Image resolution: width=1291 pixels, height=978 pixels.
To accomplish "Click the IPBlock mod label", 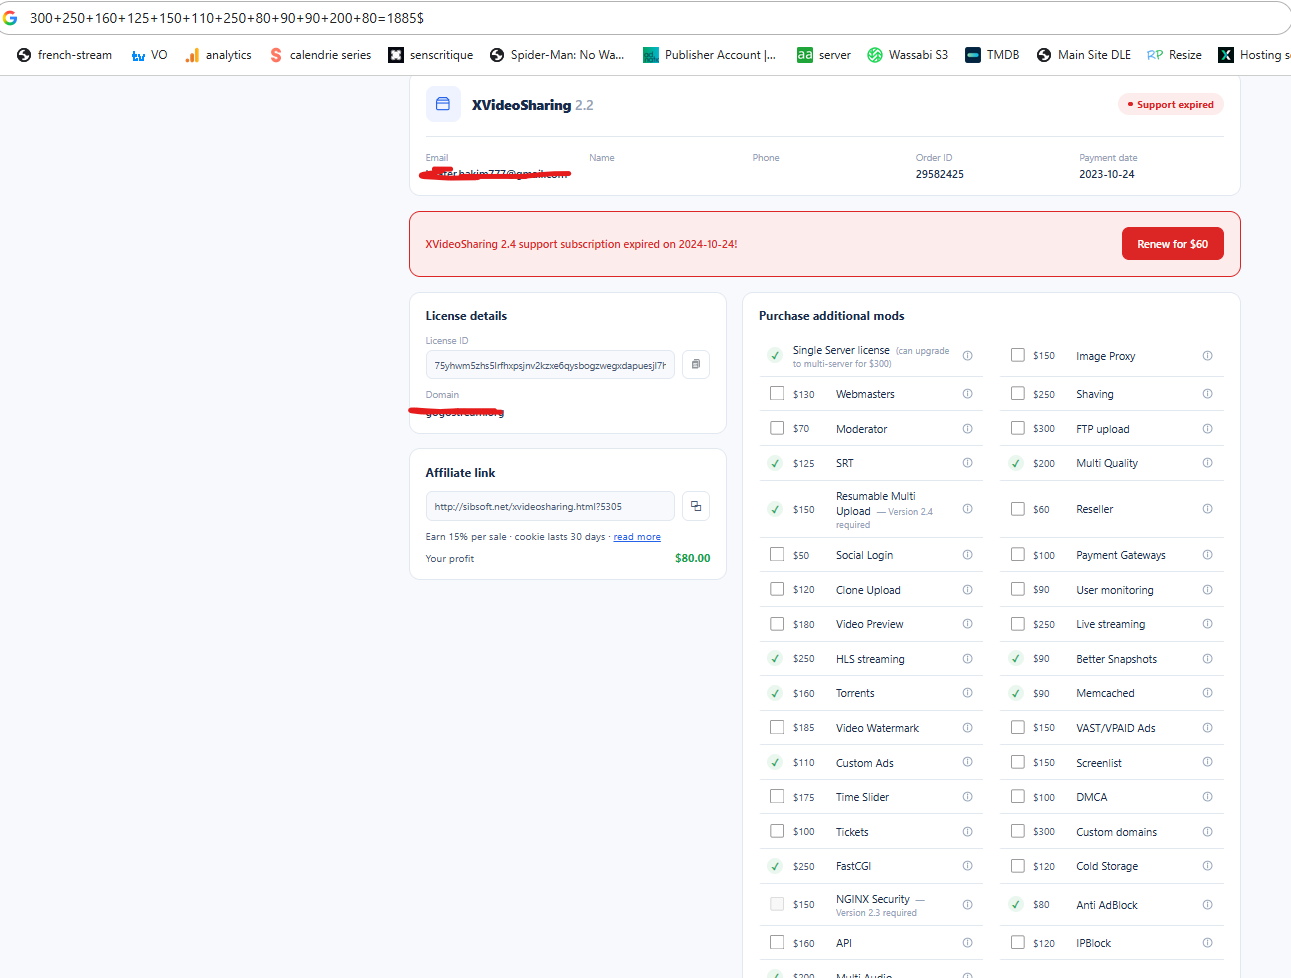I will pos(1094,943).
